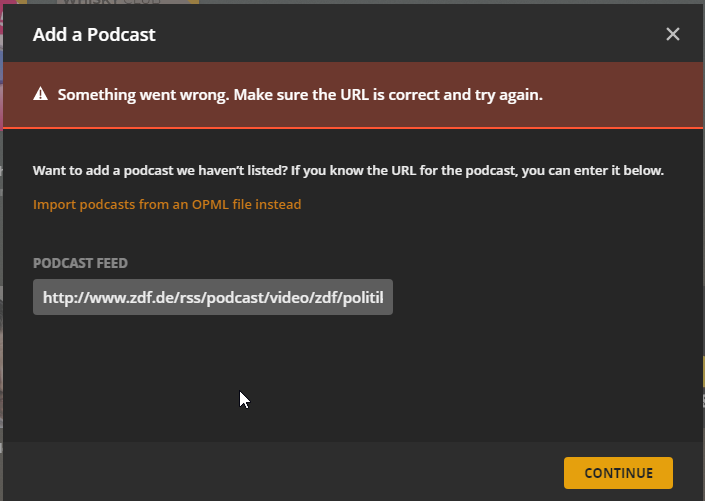Image resolution: width=705 pixels, height=501 pixels.
Task: Click the "PODCAST FEED" field label
Action: click(80, 263)
